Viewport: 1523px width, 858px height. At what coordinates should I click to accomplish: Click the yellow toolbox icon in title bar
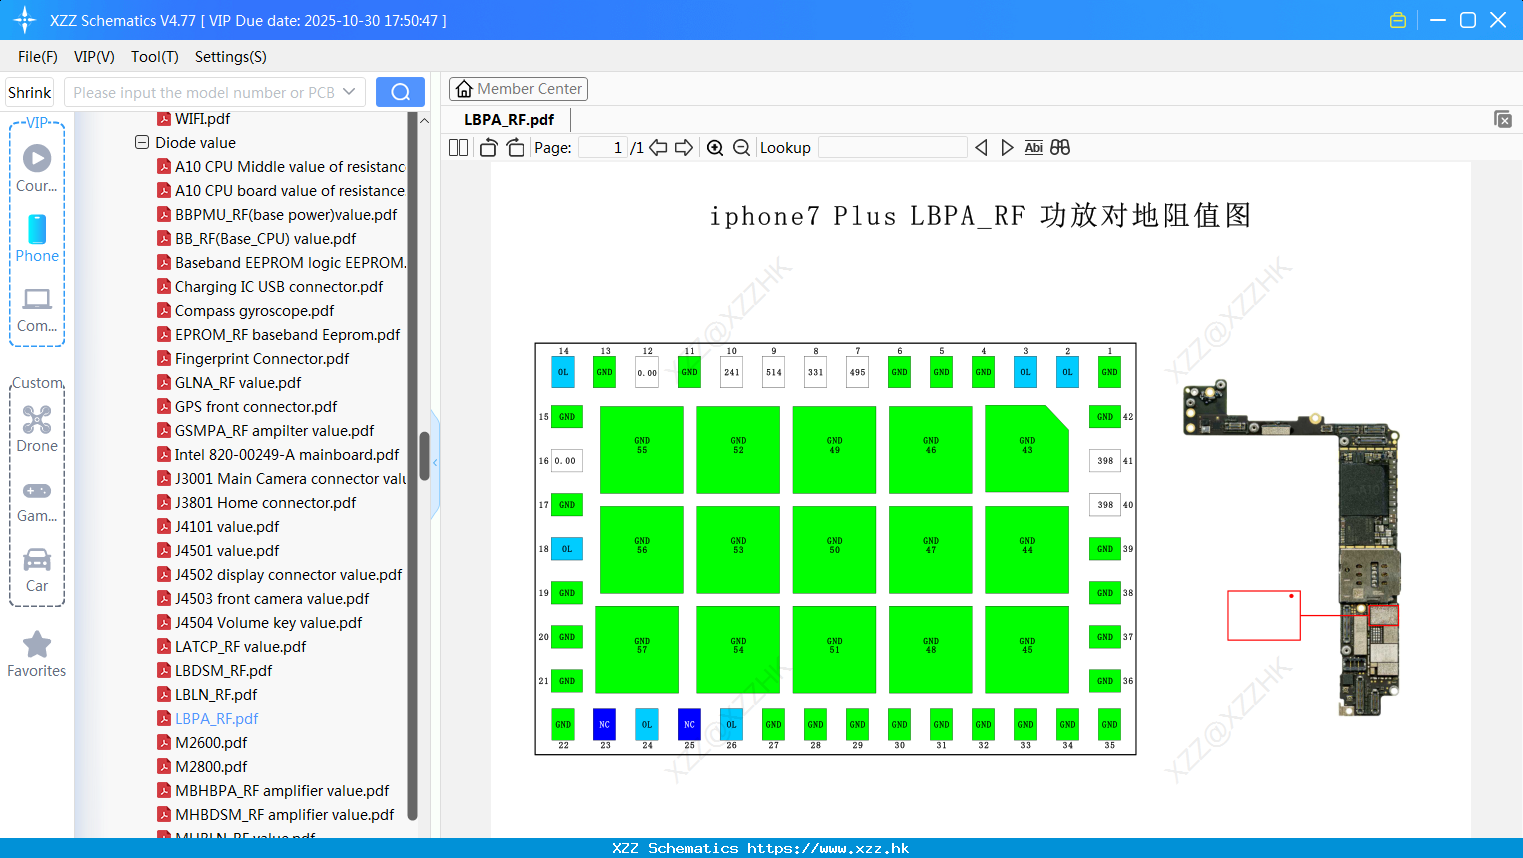[x=1398, y=20]
